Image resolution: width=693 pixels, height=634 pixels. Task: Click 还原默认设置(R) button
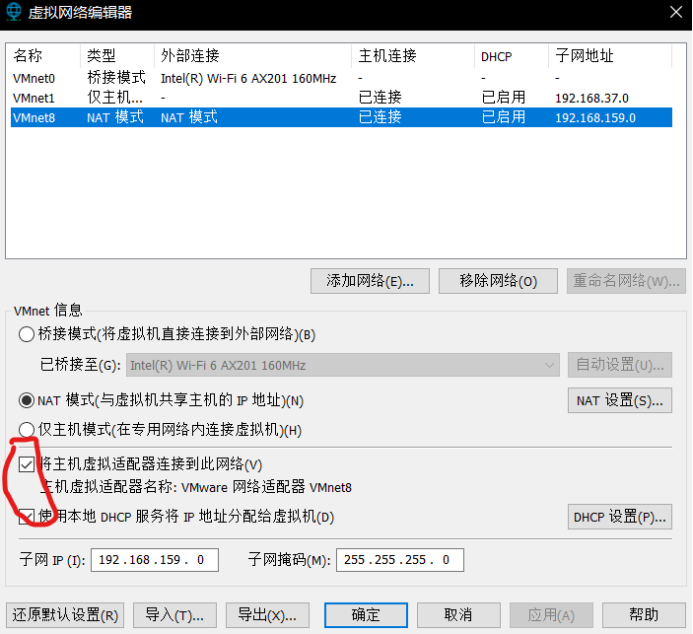coord(65,615)
